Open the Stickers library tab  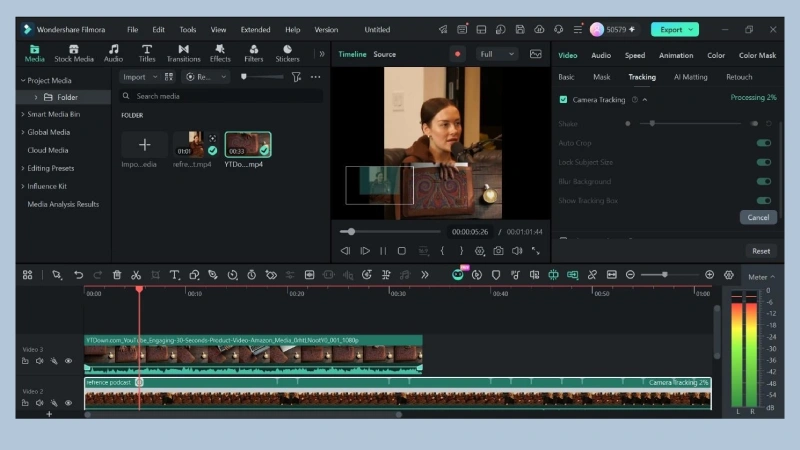pos(287,54)
